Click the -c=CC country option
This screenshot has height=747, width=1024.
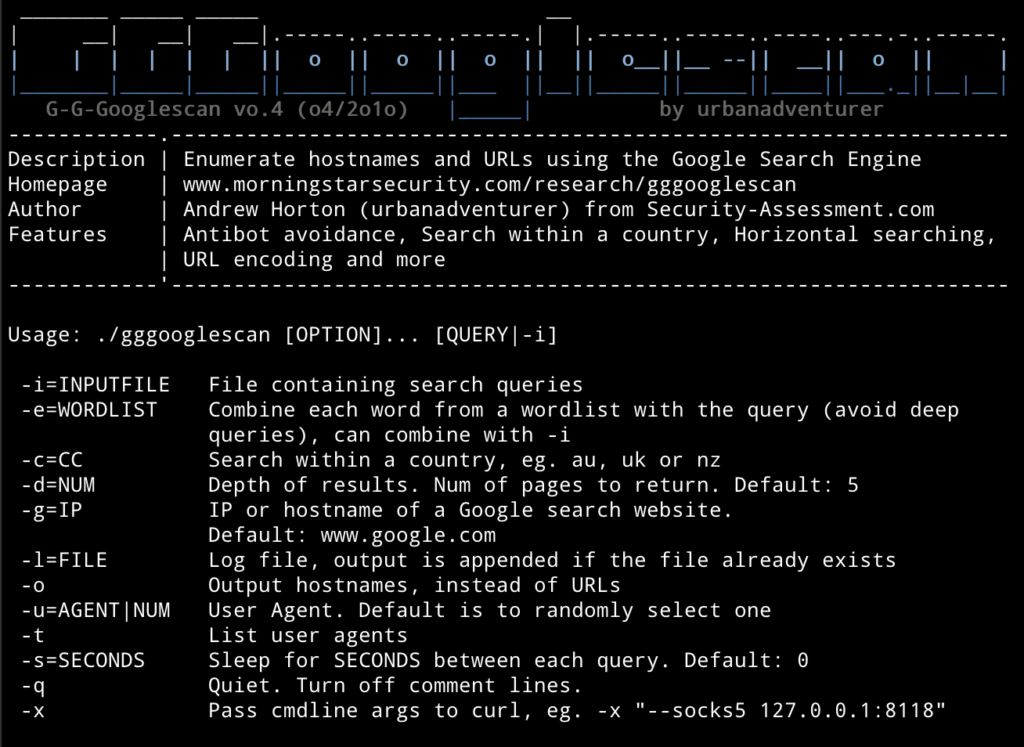(52, 460)
